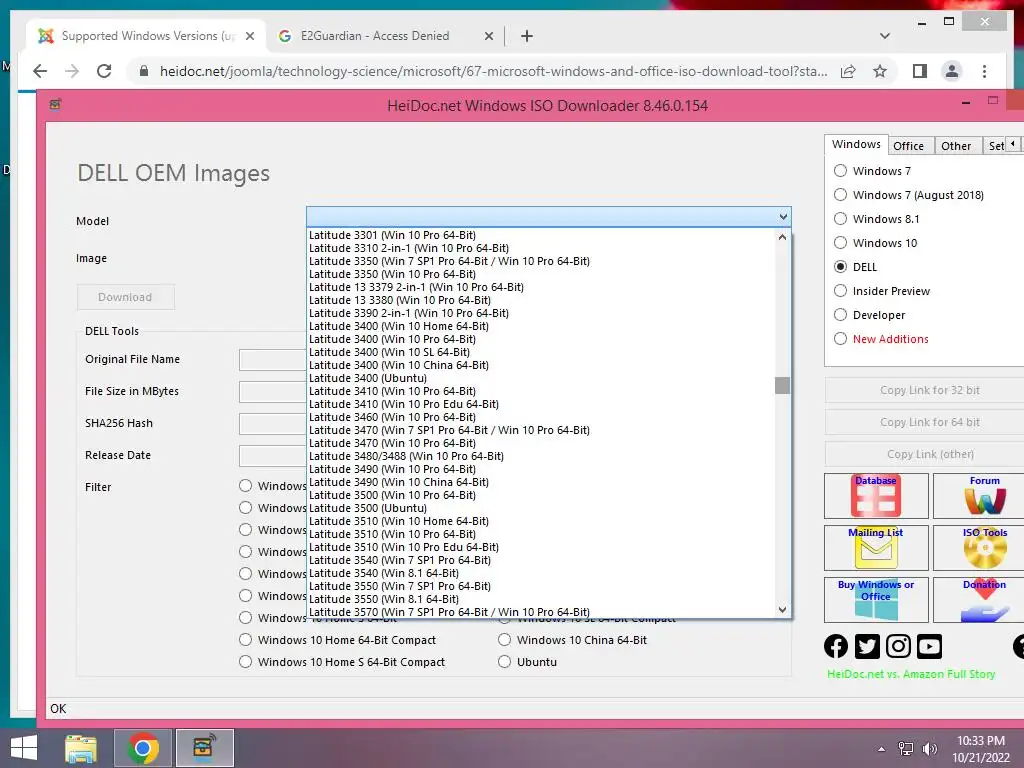Bookmark this page with the star
This screenshot has height=768, width=1024.
pos(880,71)
